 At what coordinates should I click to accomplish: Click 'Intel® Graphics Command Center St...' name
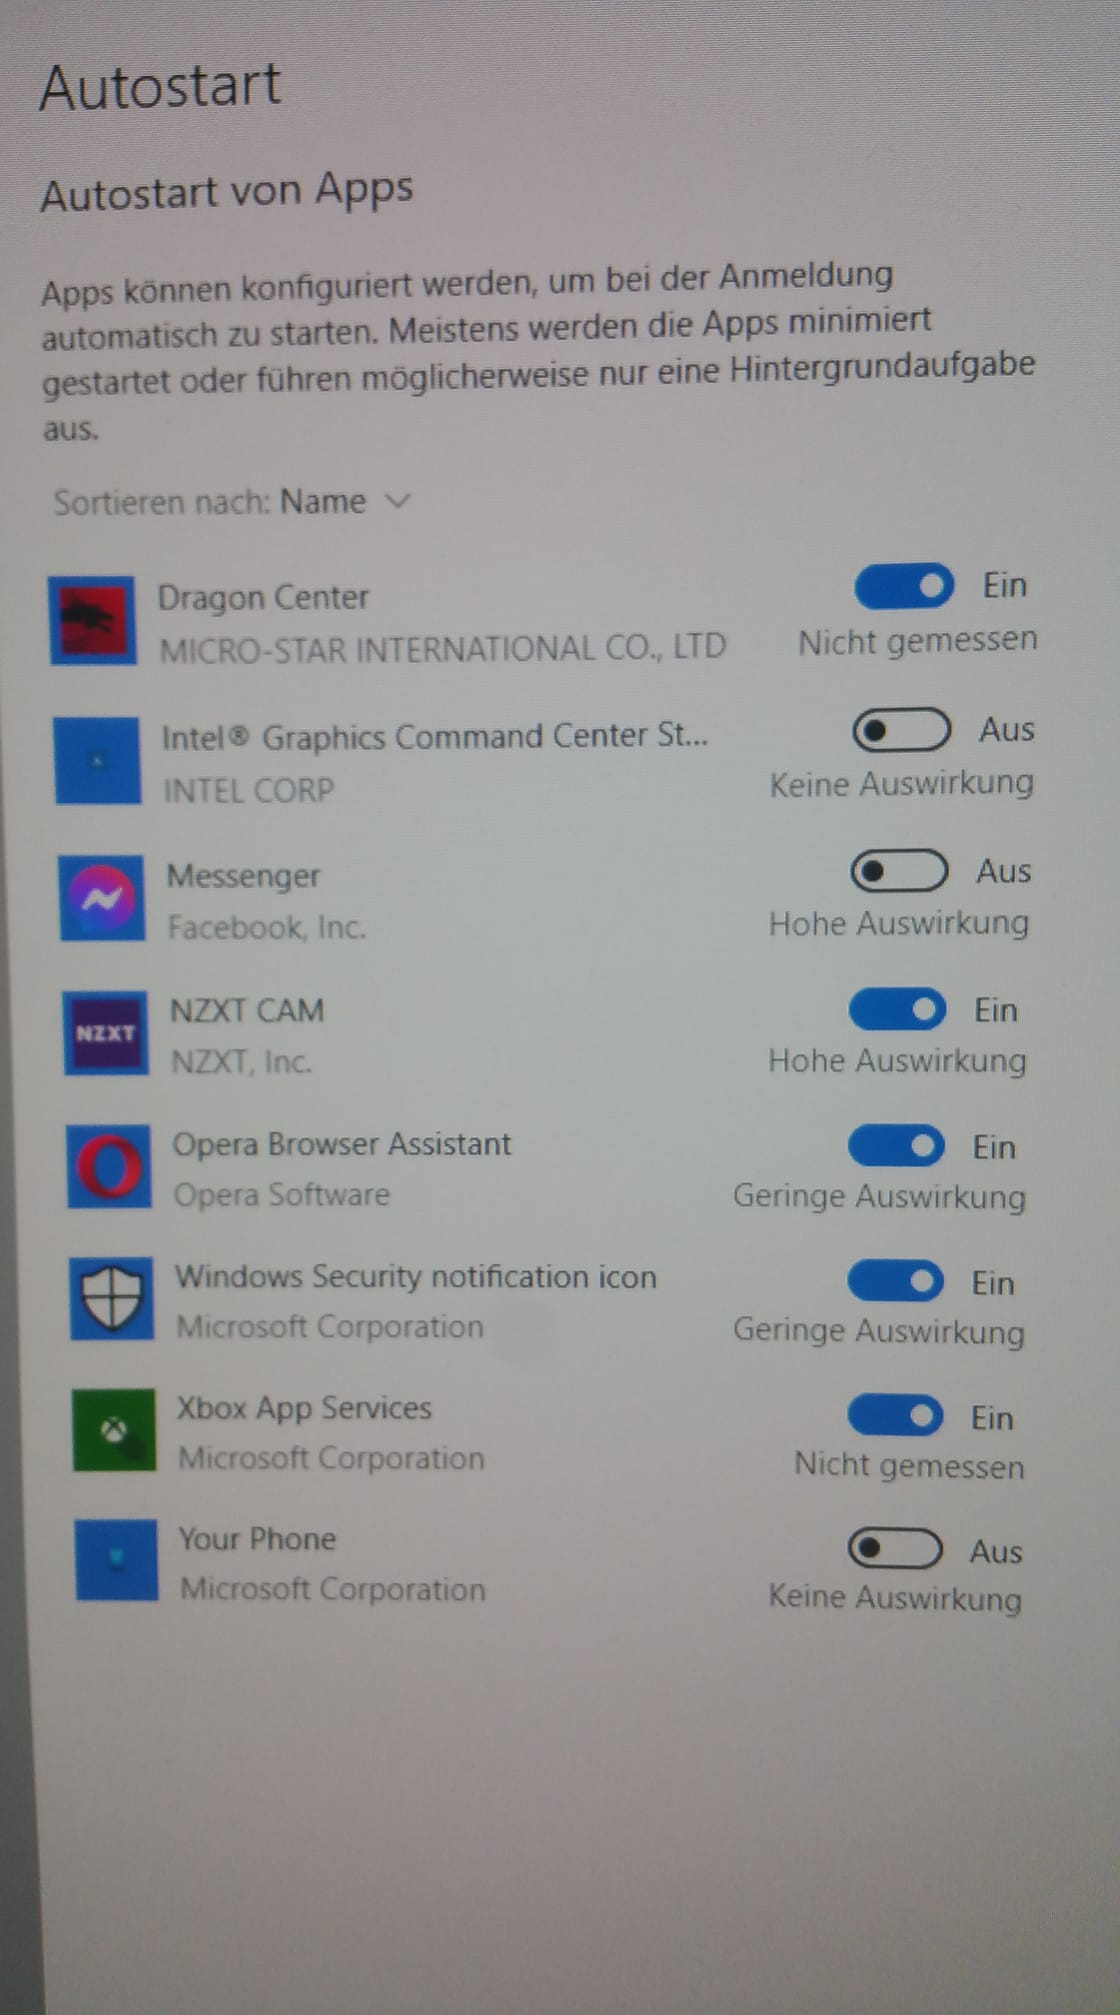click(435, 737)
